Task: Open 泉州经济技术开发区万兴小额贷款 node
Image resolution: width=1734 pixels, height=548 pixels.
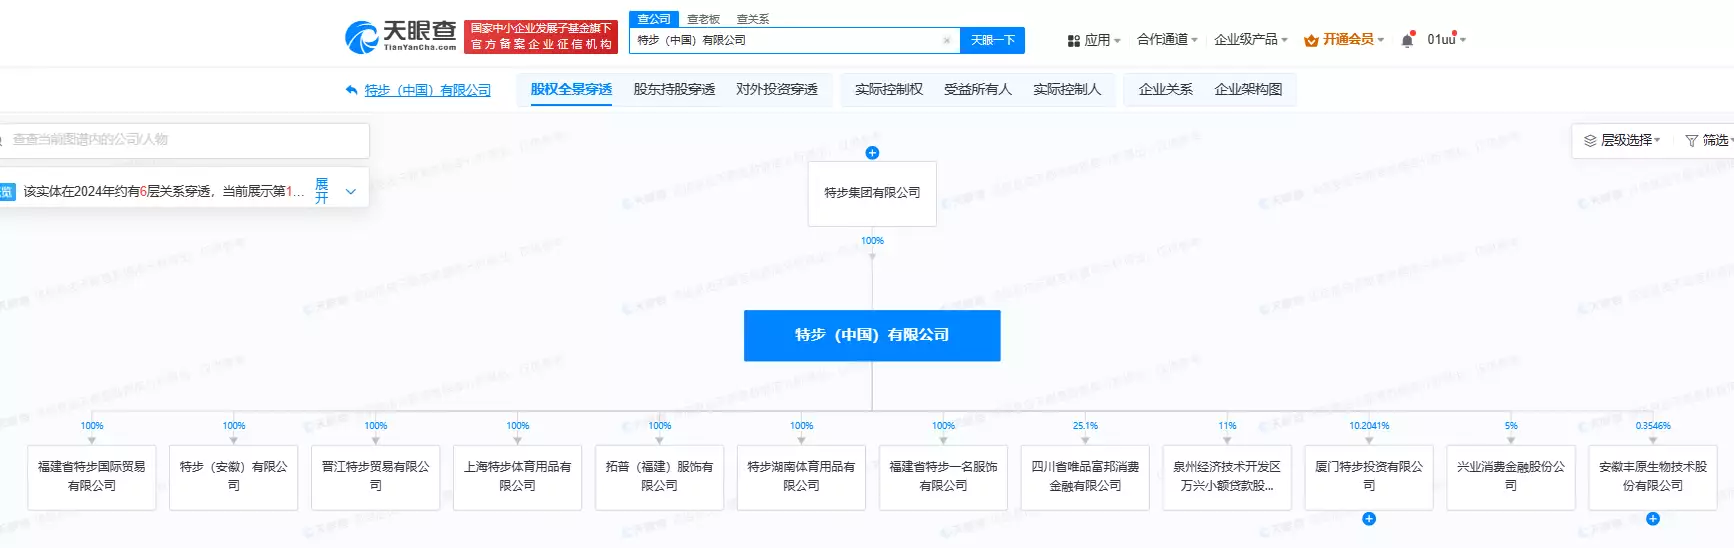Action: 1228,477
